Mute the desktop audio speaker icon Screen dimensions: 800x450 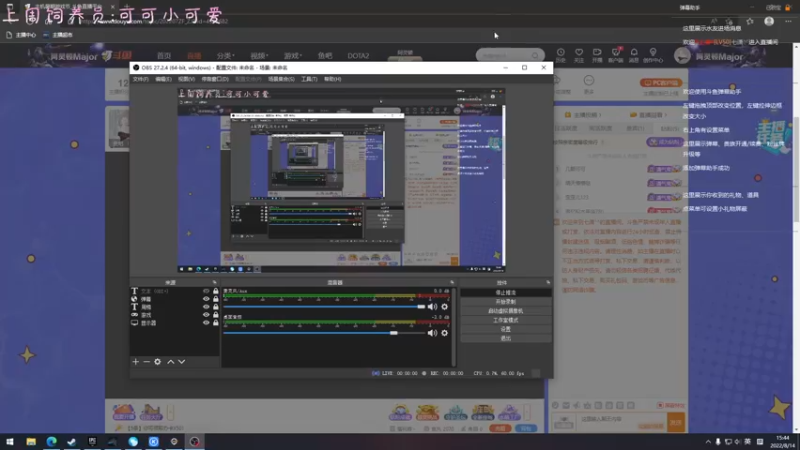(432, 333)
